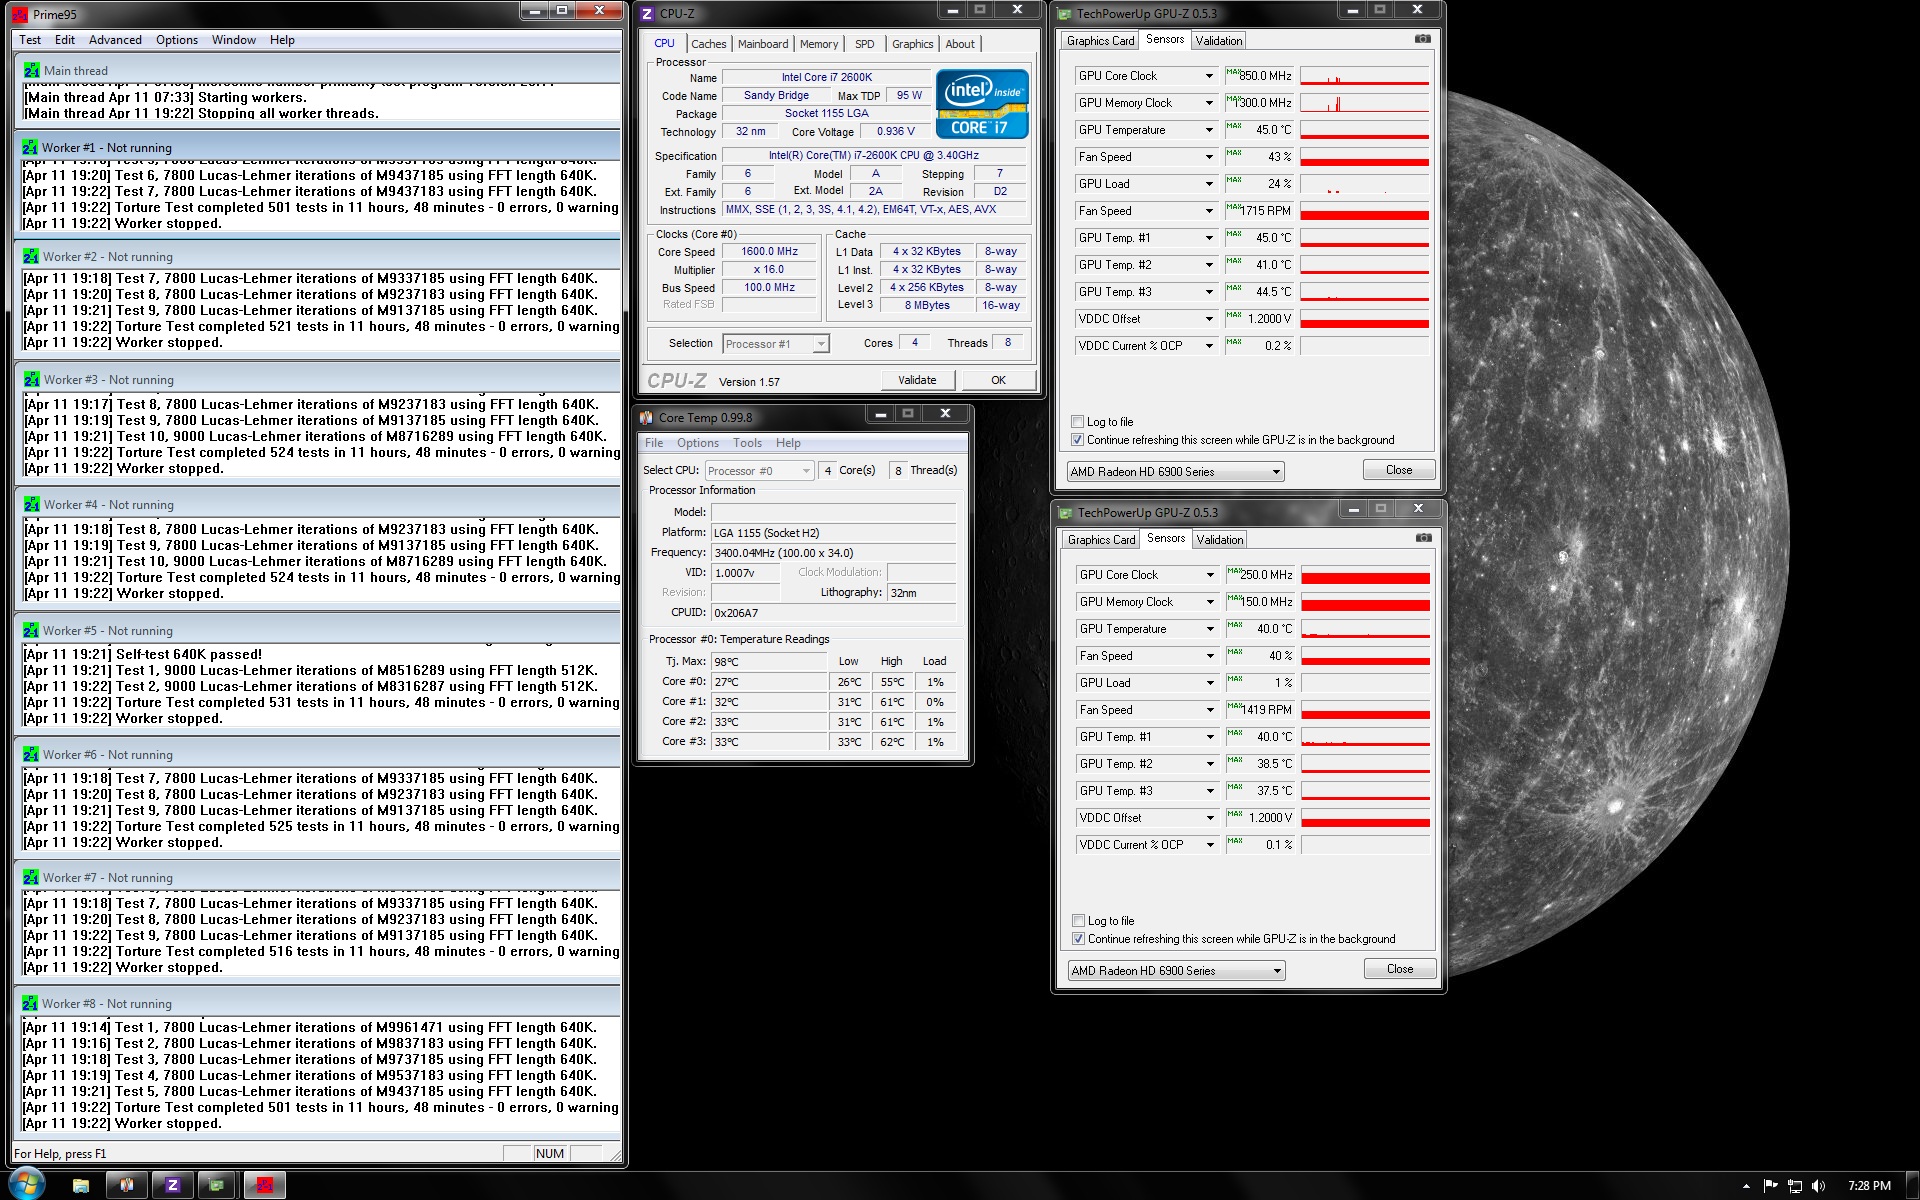Image resolution: width=1920 pixels, height=1200 pixels.
Task: Click the Frequency field in Core Temp
Action: tap(833, 552)
